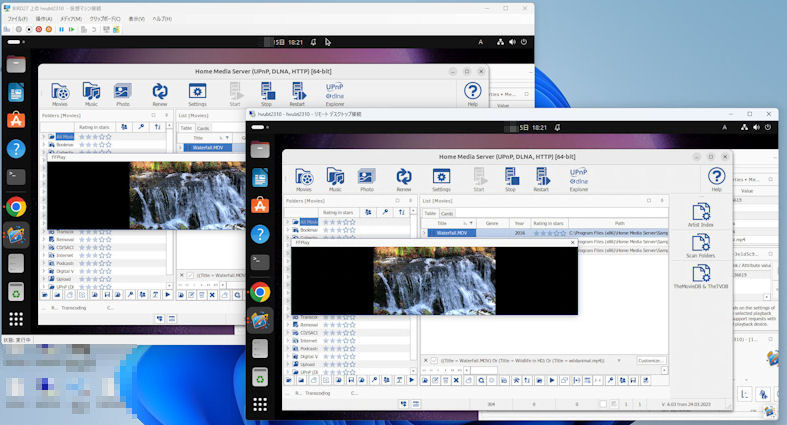This screenshot has height=425, width=787.
Task: Open Terminal in the Remote Desktop Ubuntu dock
Action: pyautogui.click(x=260, y=261)
